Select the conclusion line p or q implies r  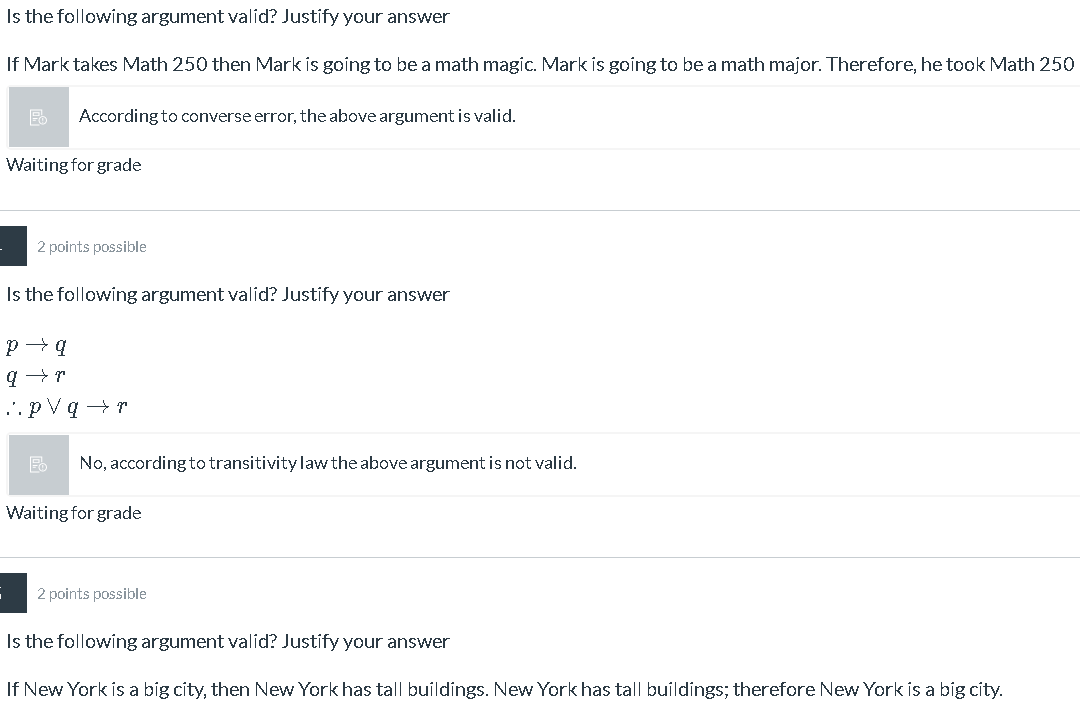(x=66, y=406)
